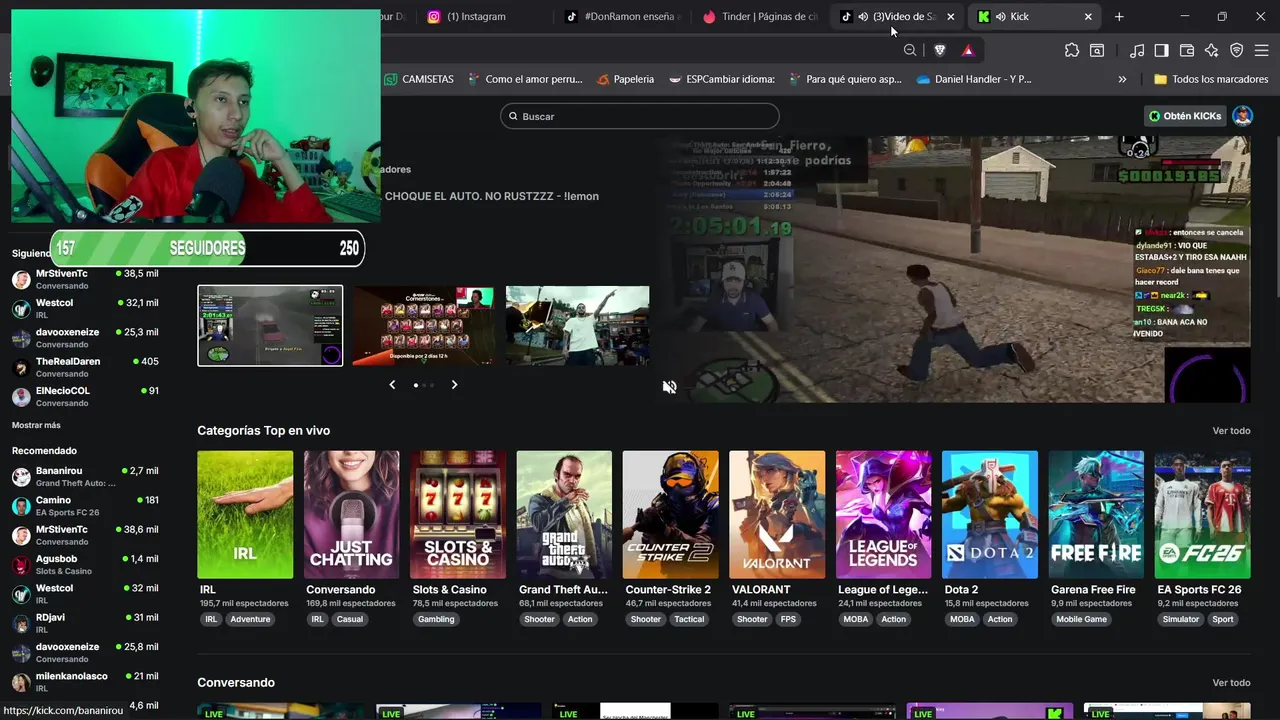Open Brave playlist music note icon
1280x720 pixels.
1137,50
